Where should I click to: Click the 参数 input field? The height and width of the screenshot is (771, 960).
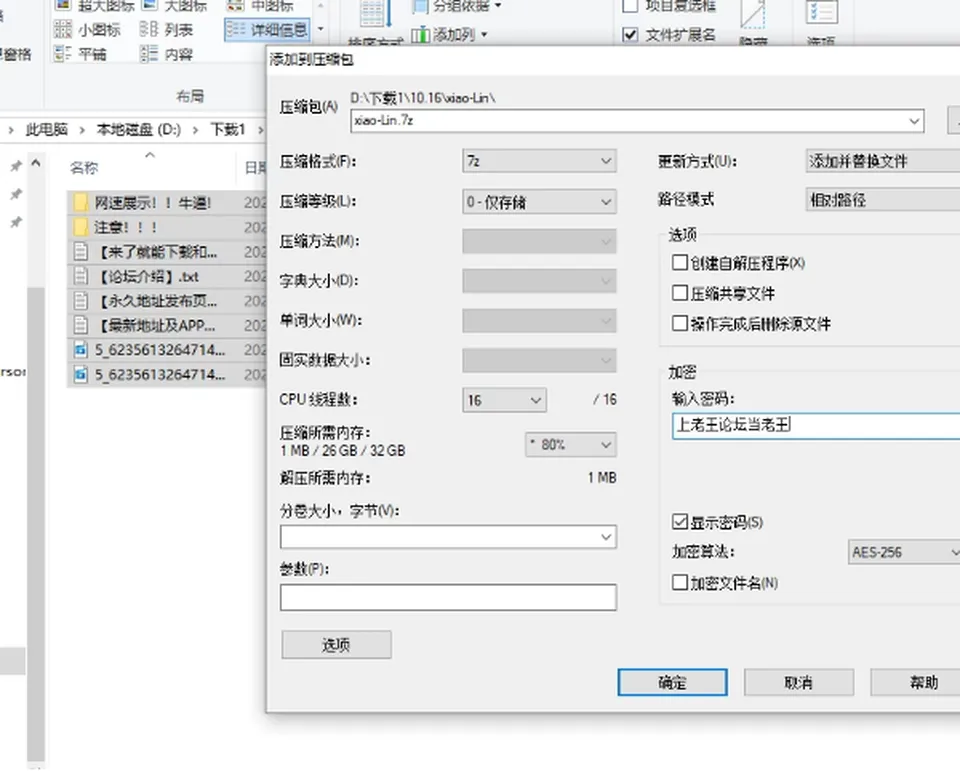(x=448, y=597)
